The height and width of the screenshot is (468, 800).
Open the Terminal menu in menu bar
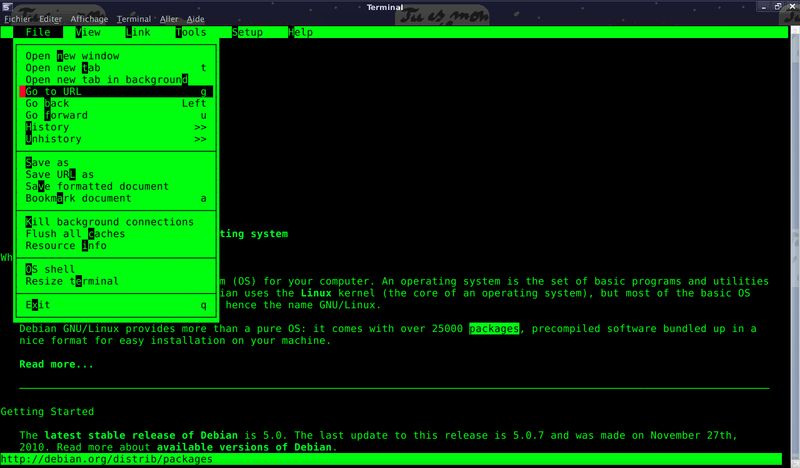[134, 19]
